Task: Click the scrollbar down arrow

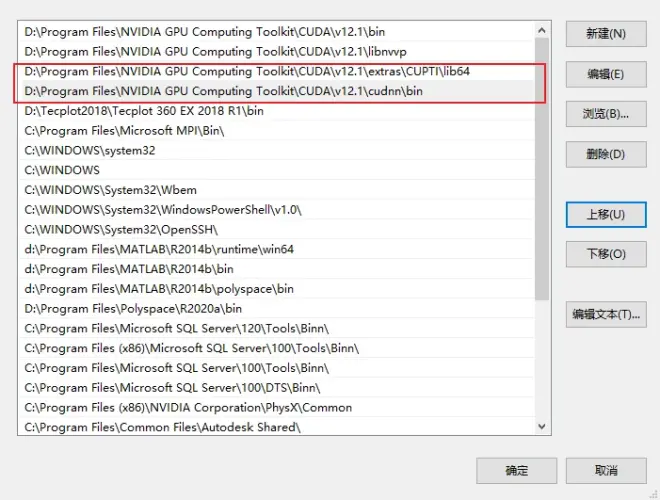Action: tap(542, 426)
